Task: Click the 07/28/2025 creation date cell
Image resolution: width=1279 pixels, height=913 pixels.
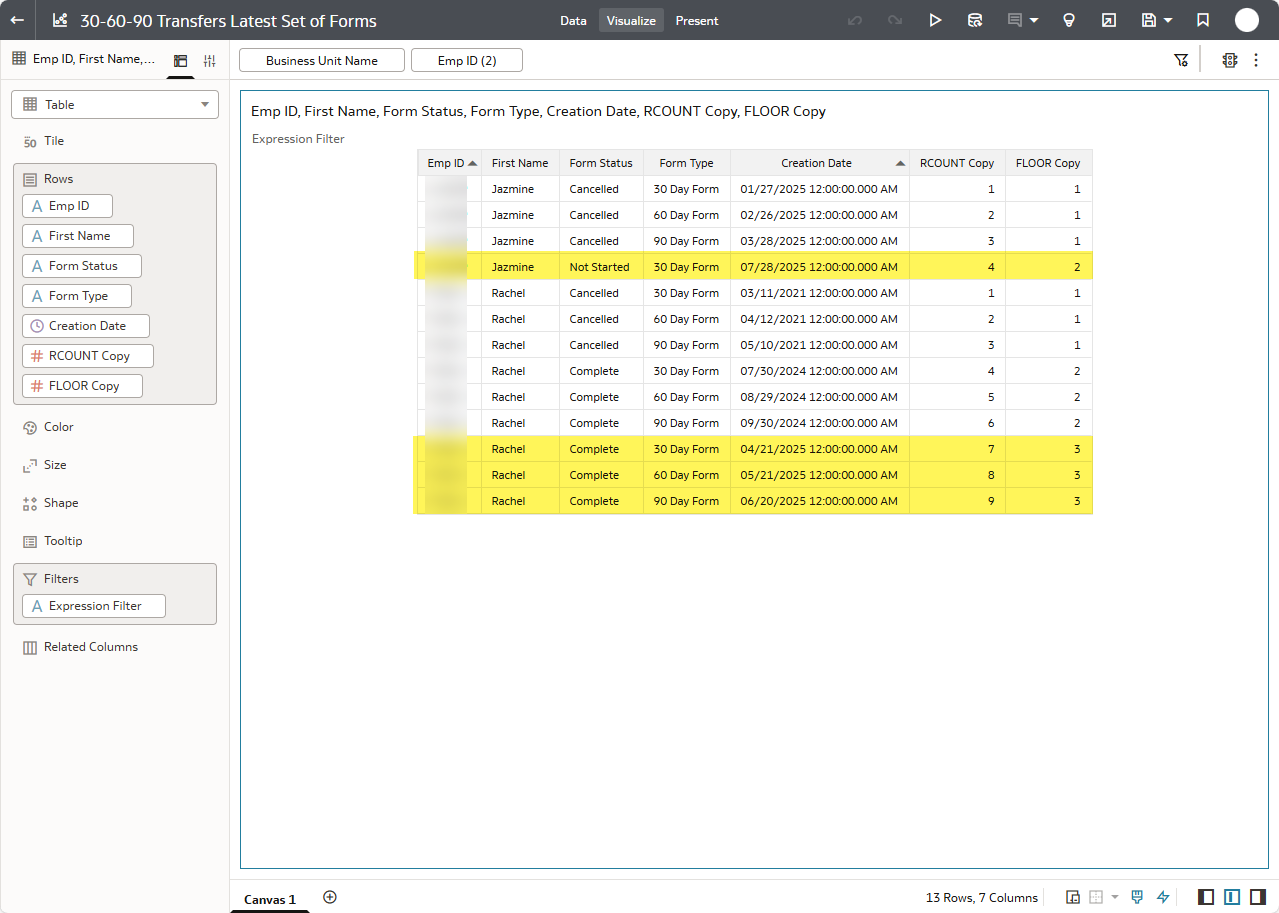Action: 819,267
